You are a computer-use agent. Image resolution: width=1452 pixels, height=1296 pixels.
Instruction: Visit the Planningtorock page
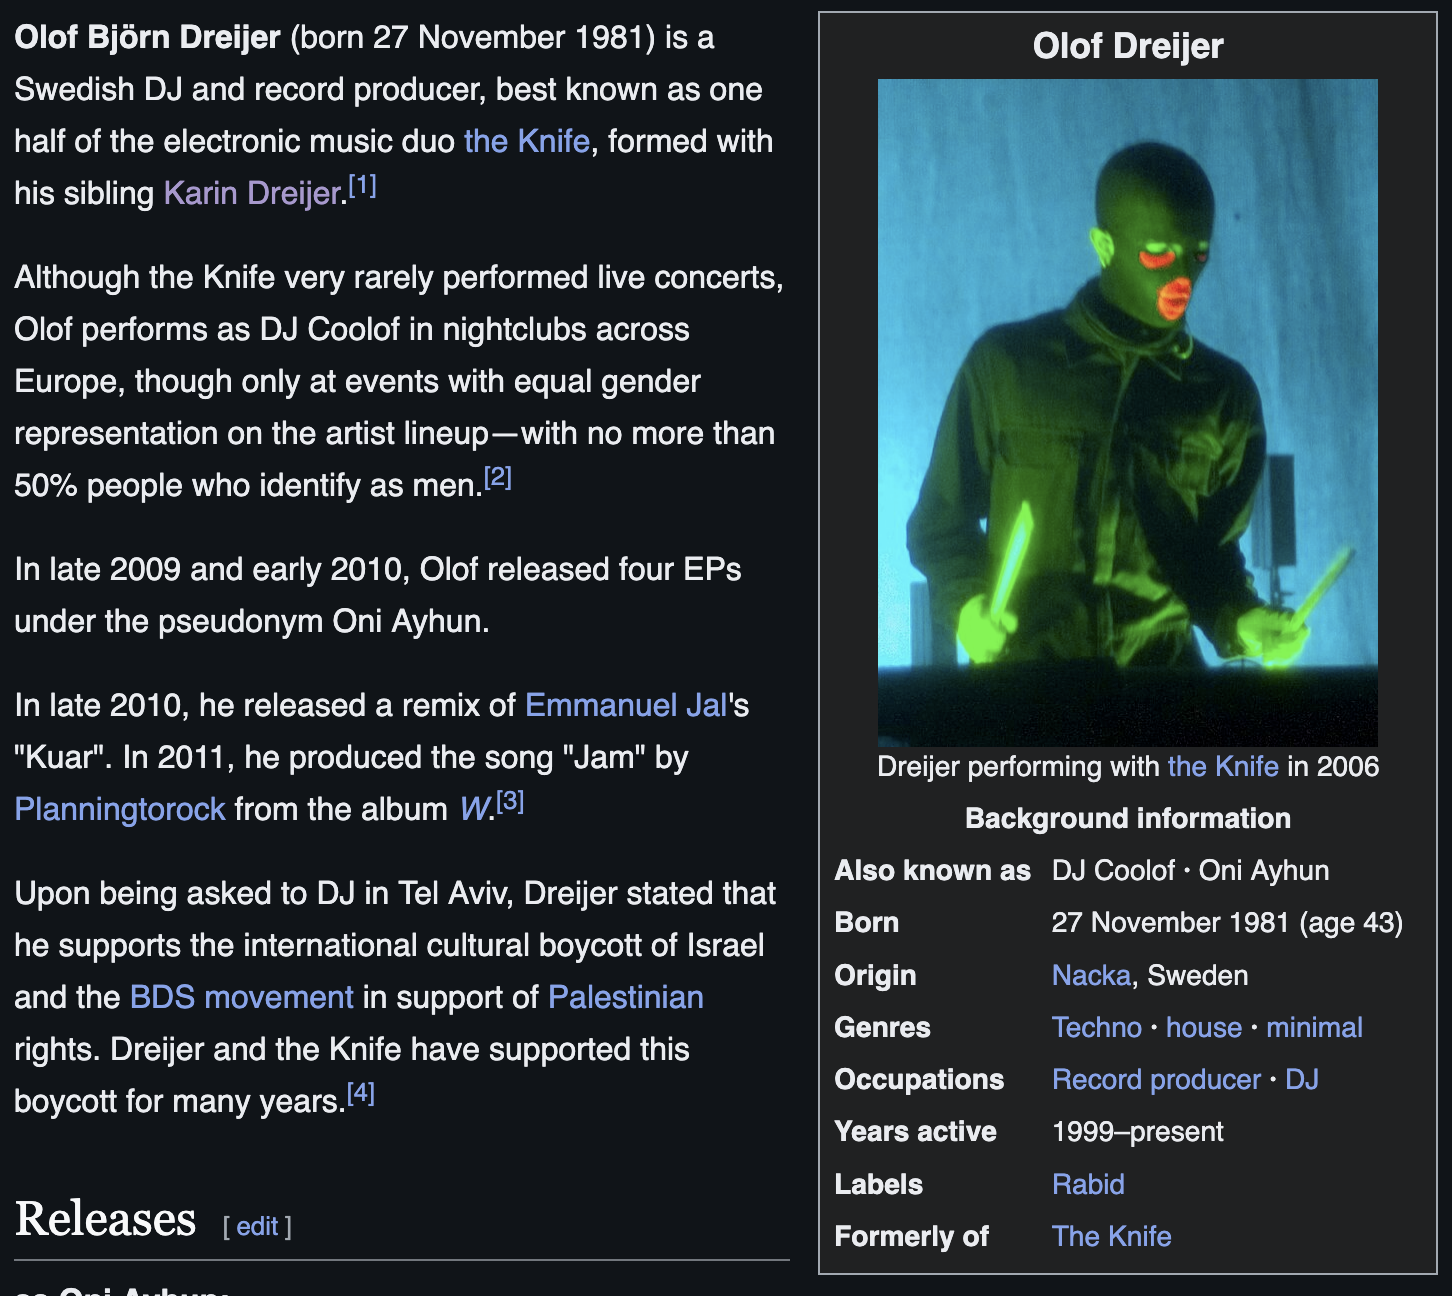[x=119, y=809]
